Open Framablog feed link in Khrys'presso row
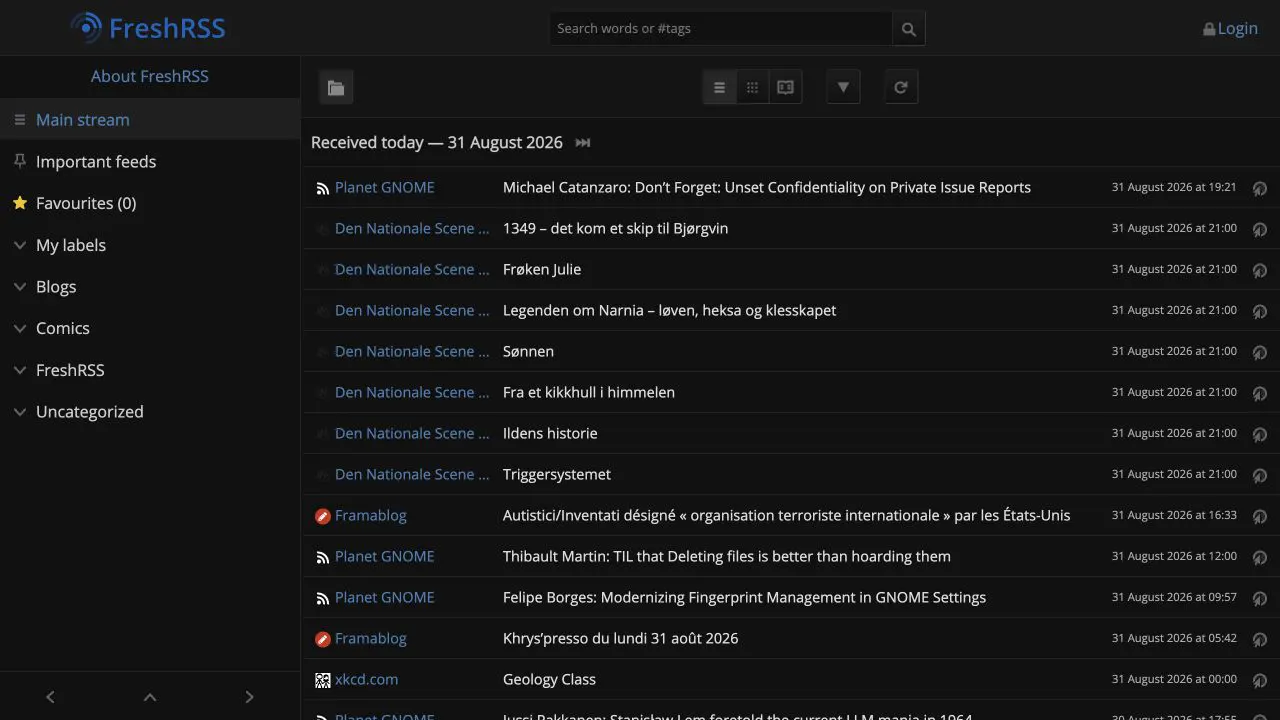This screenshot has width=1280, height=720. [x=371, y=638]
